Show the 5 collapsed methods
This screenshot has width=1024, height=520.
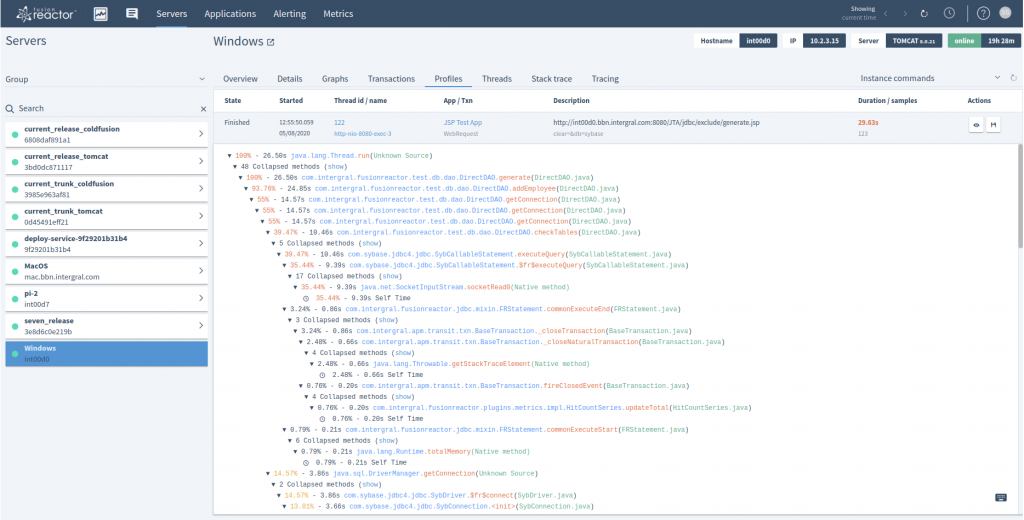[371, 244]
